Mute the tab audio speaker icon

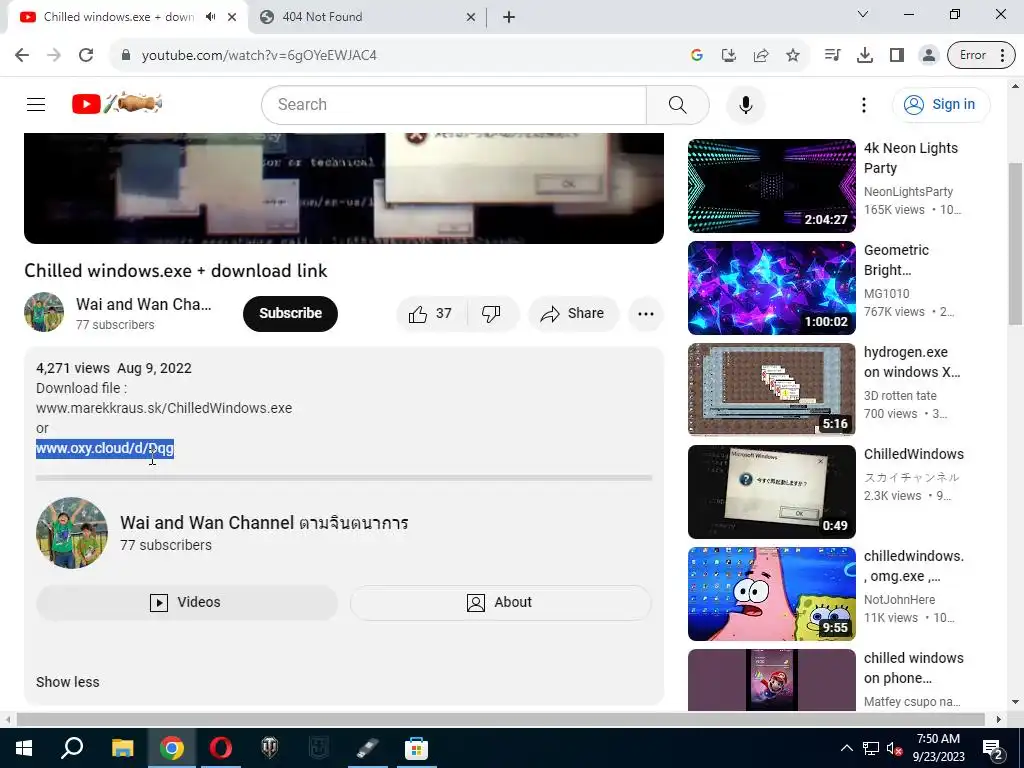pyautogui.click(x=210, y=17)
